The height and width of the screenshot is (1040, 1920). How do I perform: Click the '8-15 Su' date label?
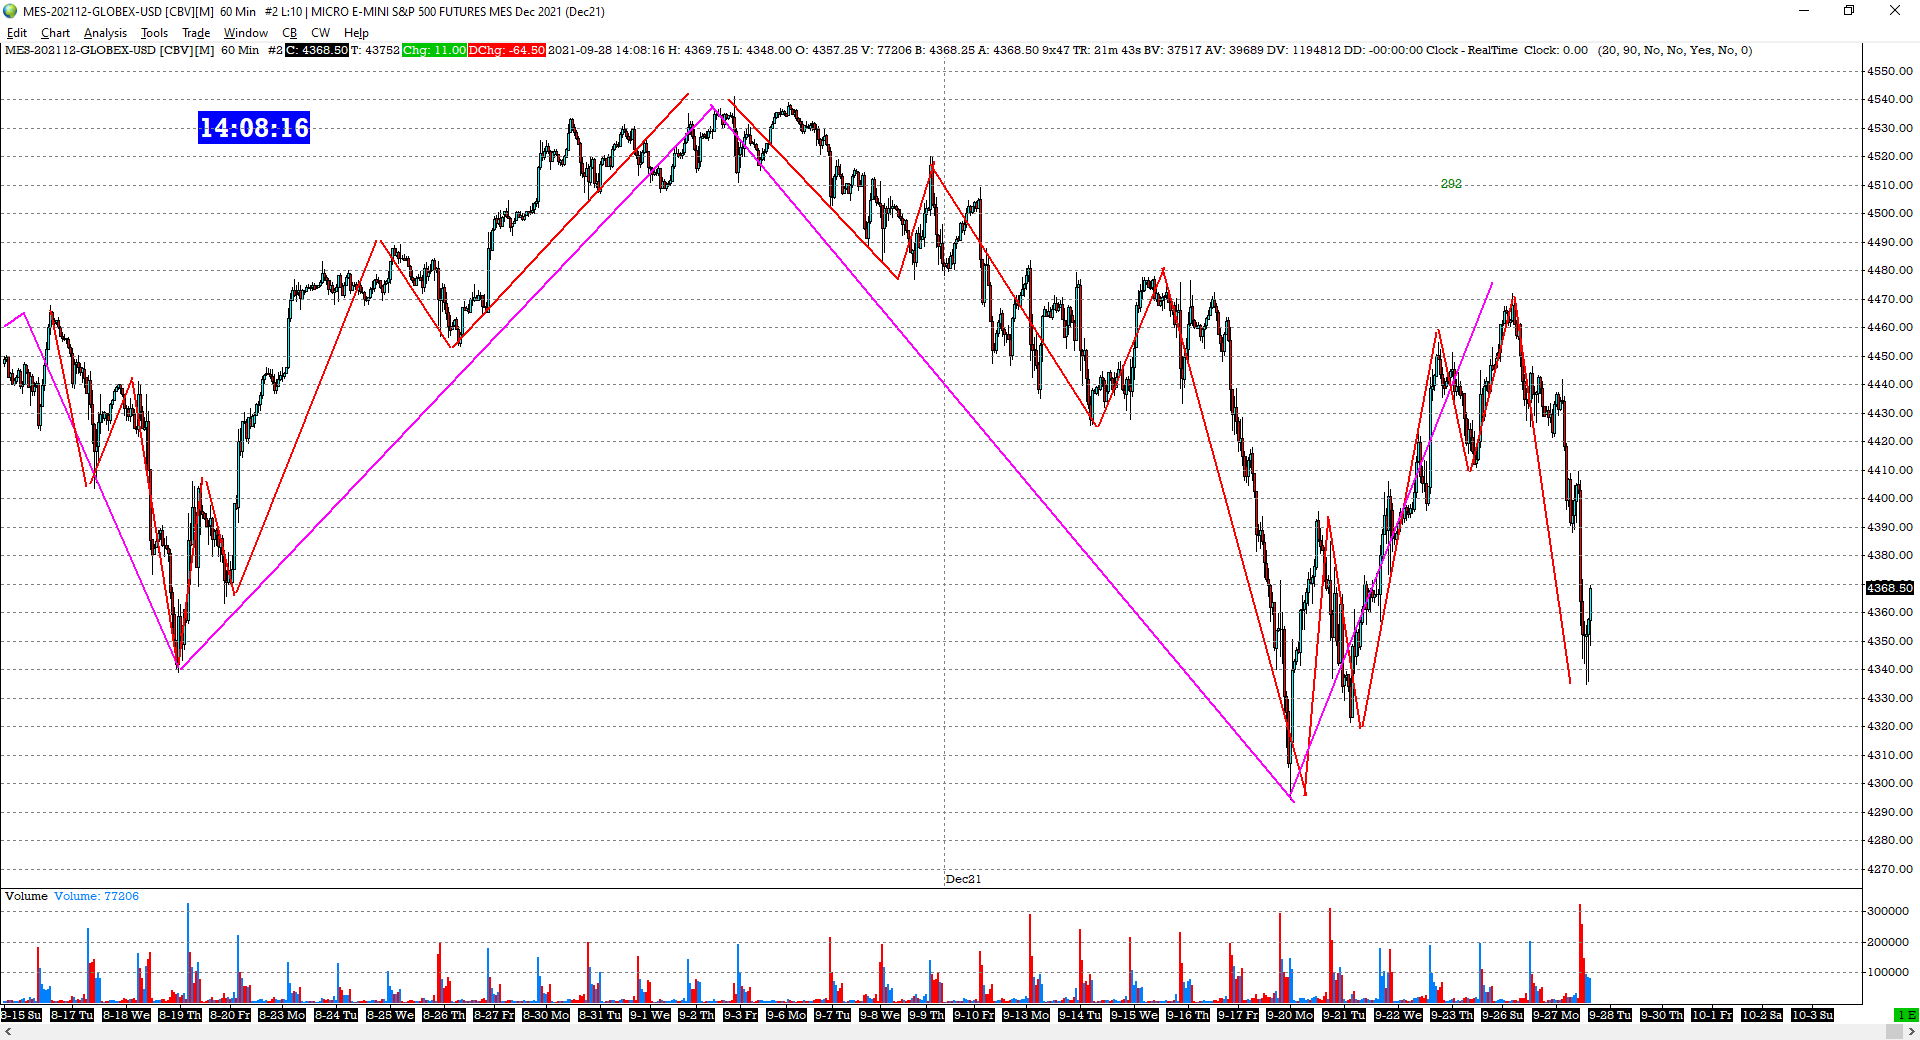coord(21,1015)
